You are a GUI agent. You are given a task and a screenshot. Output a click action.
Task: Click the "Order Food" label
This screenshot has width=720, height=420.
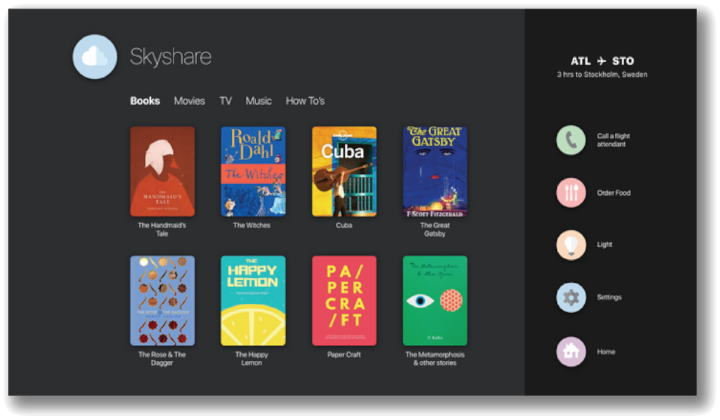pyautogui.click(x=613, y=193)
